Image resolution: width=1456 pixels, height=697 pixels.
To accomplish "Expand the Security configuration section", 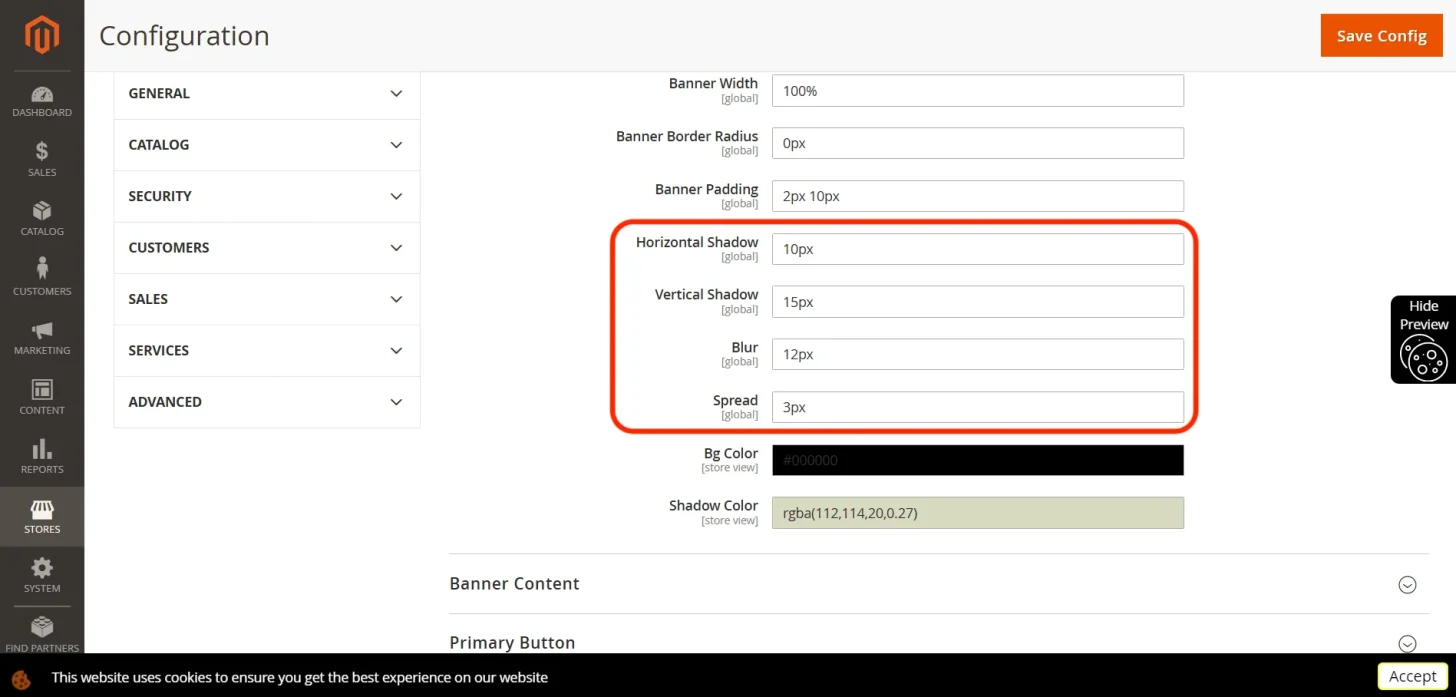I will click(267, 196).
